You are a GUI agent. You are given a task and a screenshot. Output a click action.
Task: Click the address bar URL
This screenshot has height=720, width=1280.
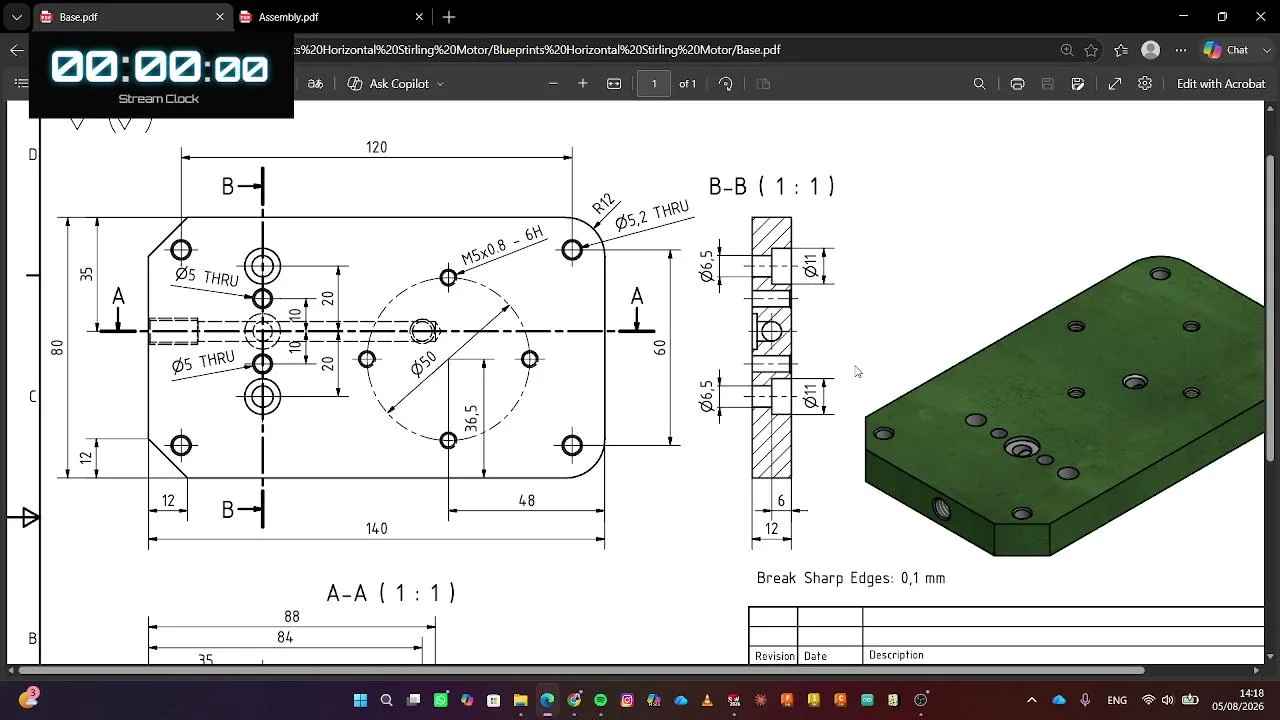point(537,50)
